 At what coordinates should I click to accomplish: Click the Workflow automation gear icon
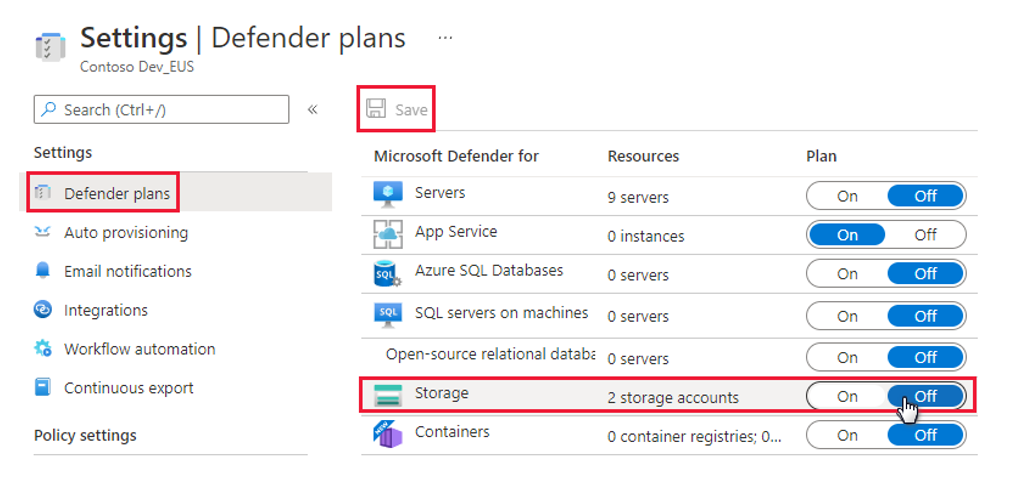[43, 349]
